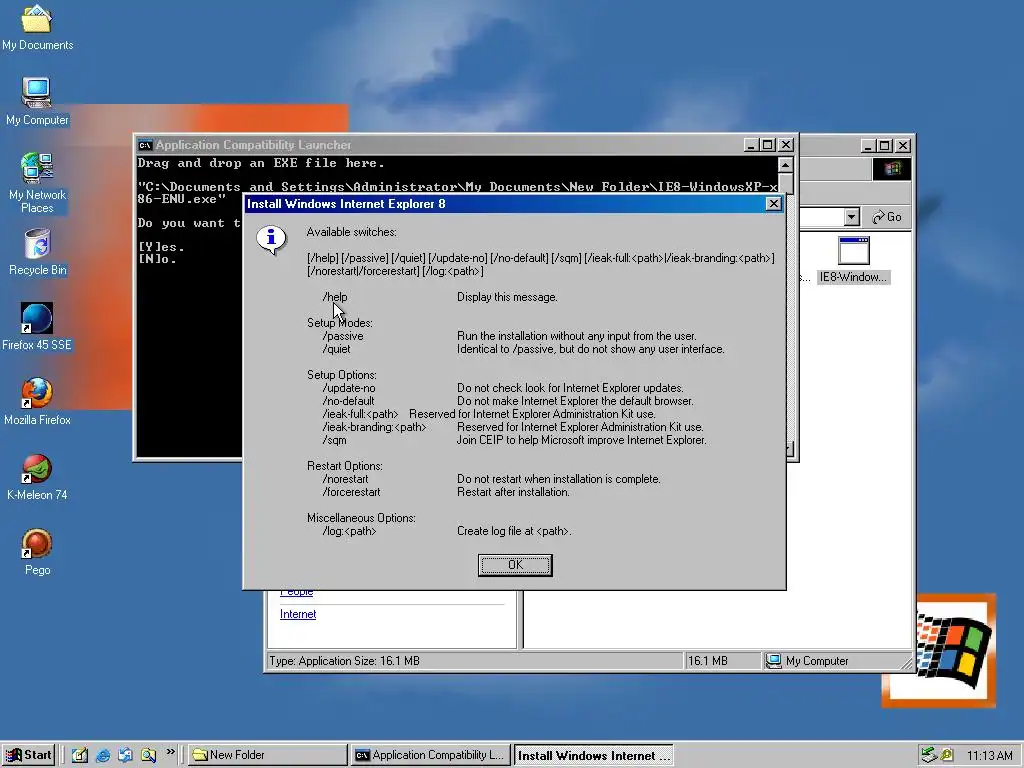Select the Firefox 45 SSE shortcut
This screenshot has height=768, width=1024.
pos(37,327)
